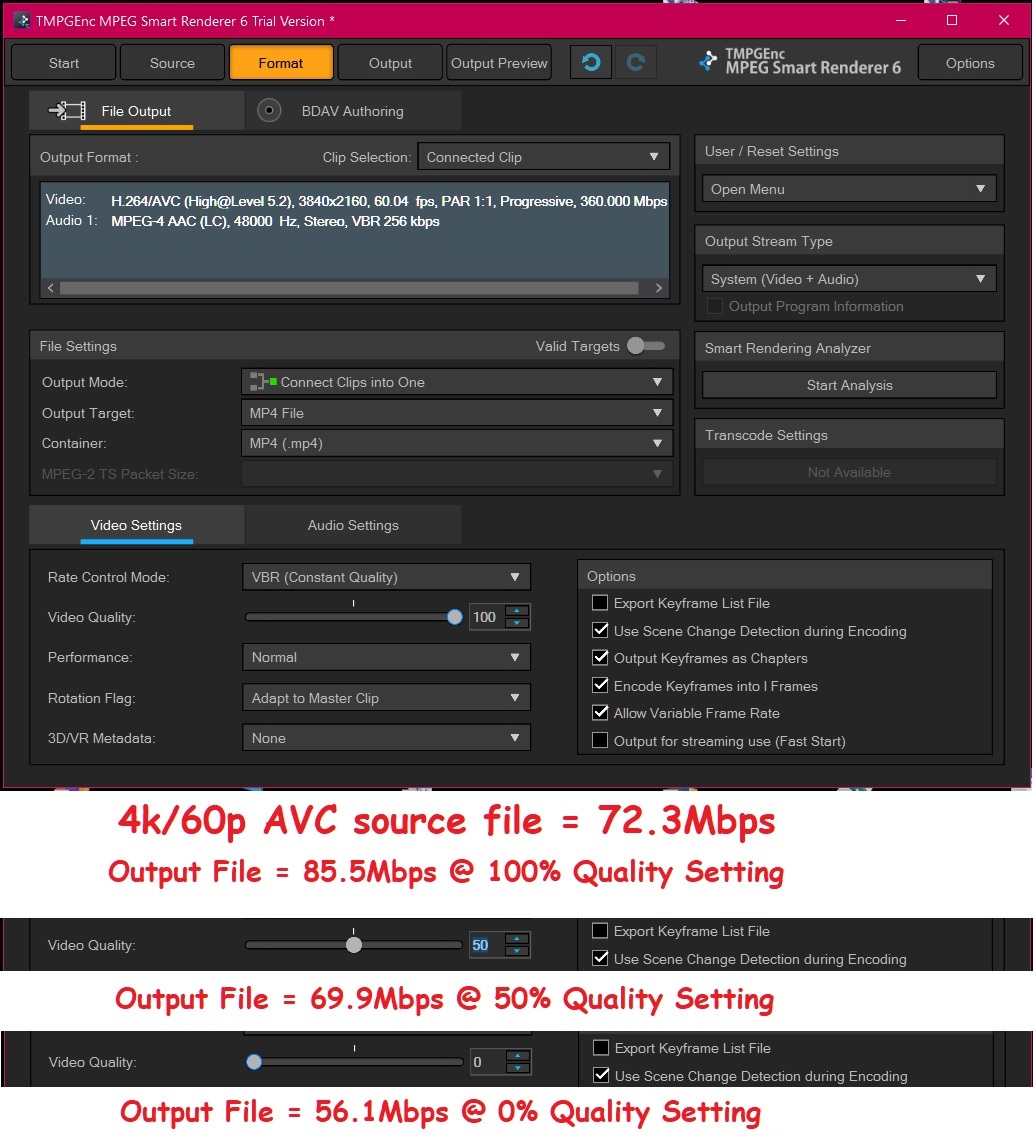This screenshot has height=1142, width=1033.
Task: Decrease Video Quality 100 with down stepper
Action: click(x=517, y=623)
